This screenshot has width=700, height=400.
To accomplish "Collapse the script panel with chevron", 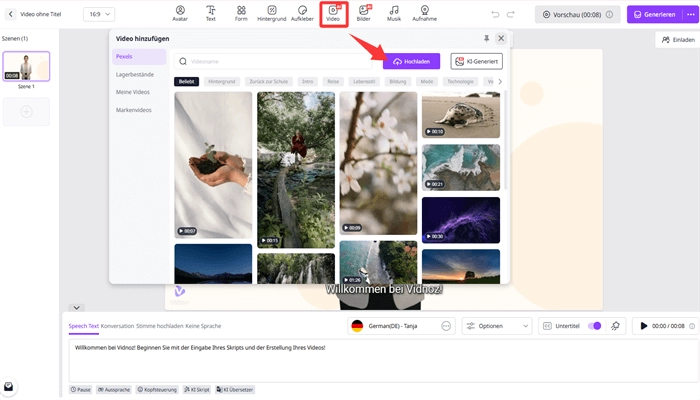I will click(x=76, y=308).
